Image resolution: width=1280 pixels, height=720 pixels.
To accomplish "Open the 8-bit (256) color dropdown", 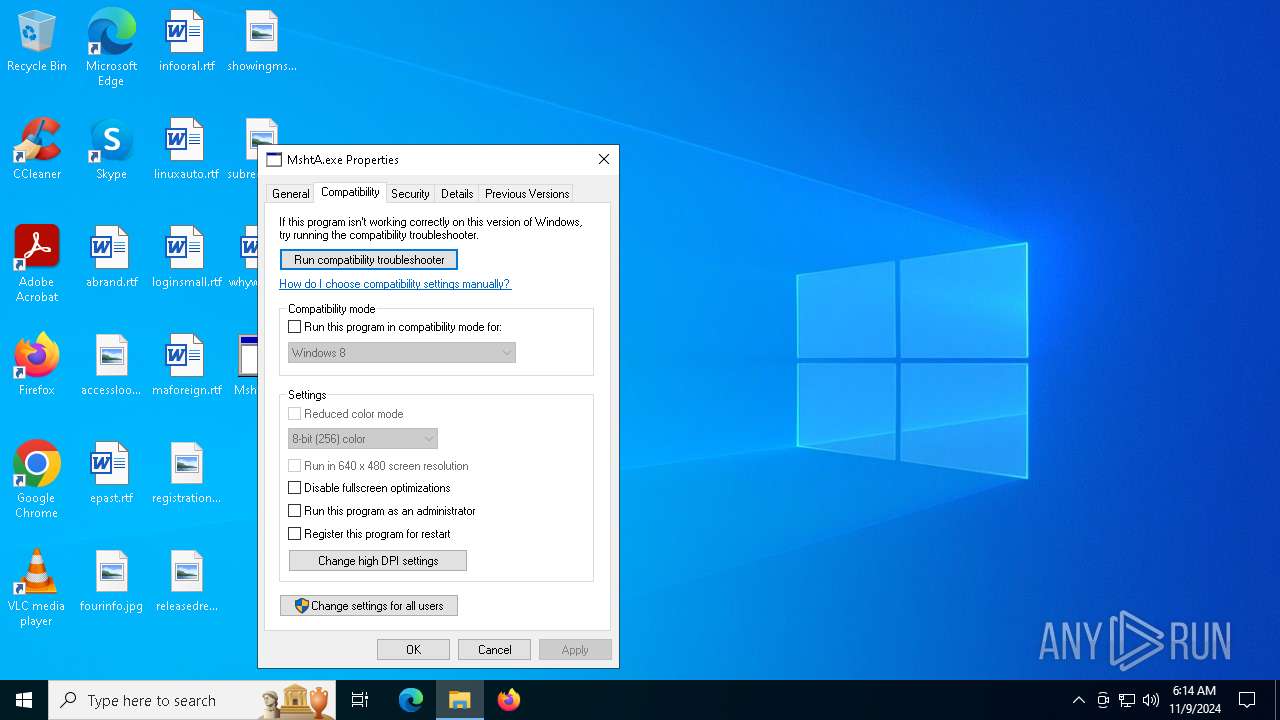I will click(x=363, y=439).
